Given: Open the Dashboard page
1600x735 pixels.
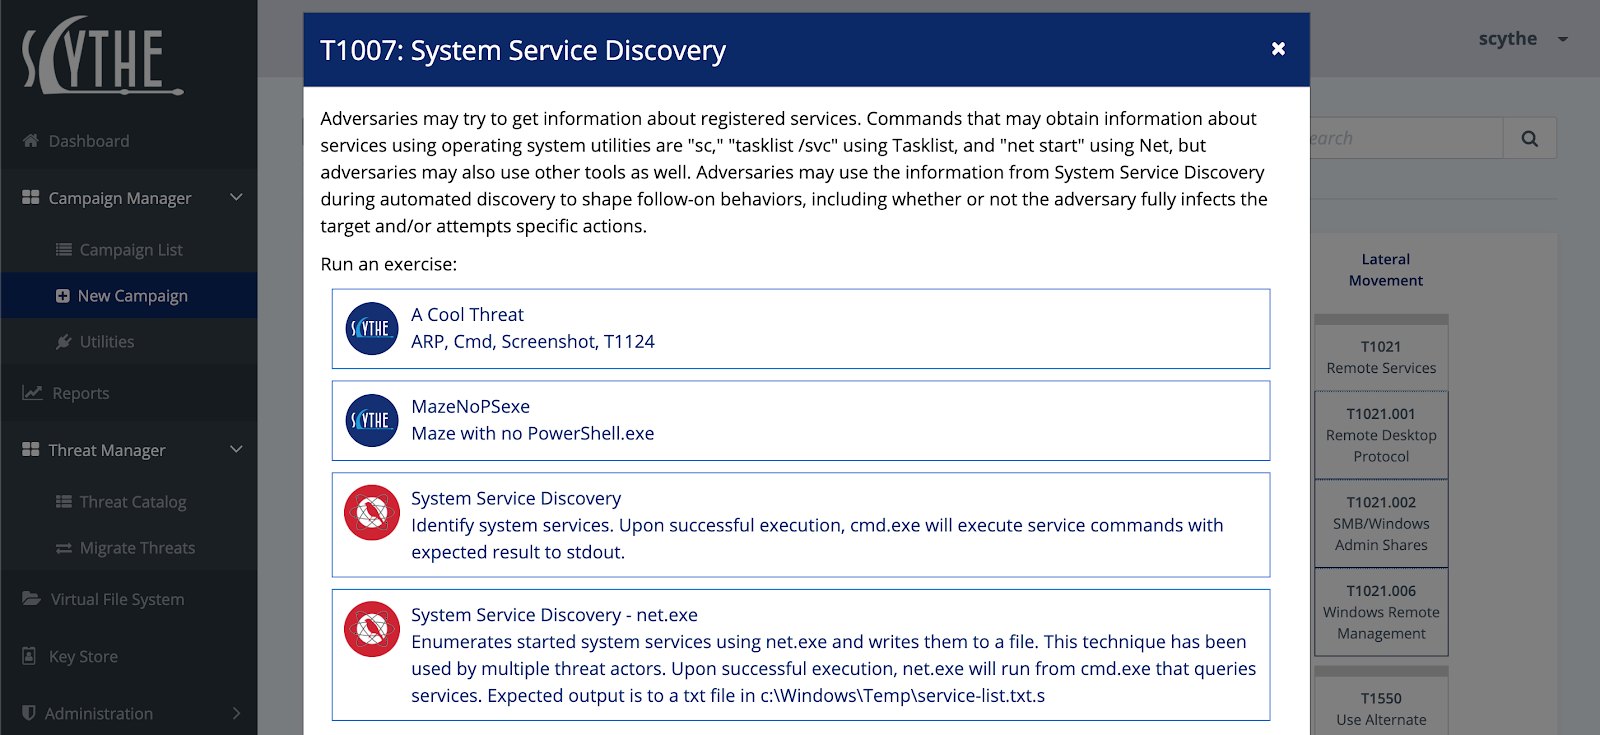Looking at the screenshot, I should 89,141.
